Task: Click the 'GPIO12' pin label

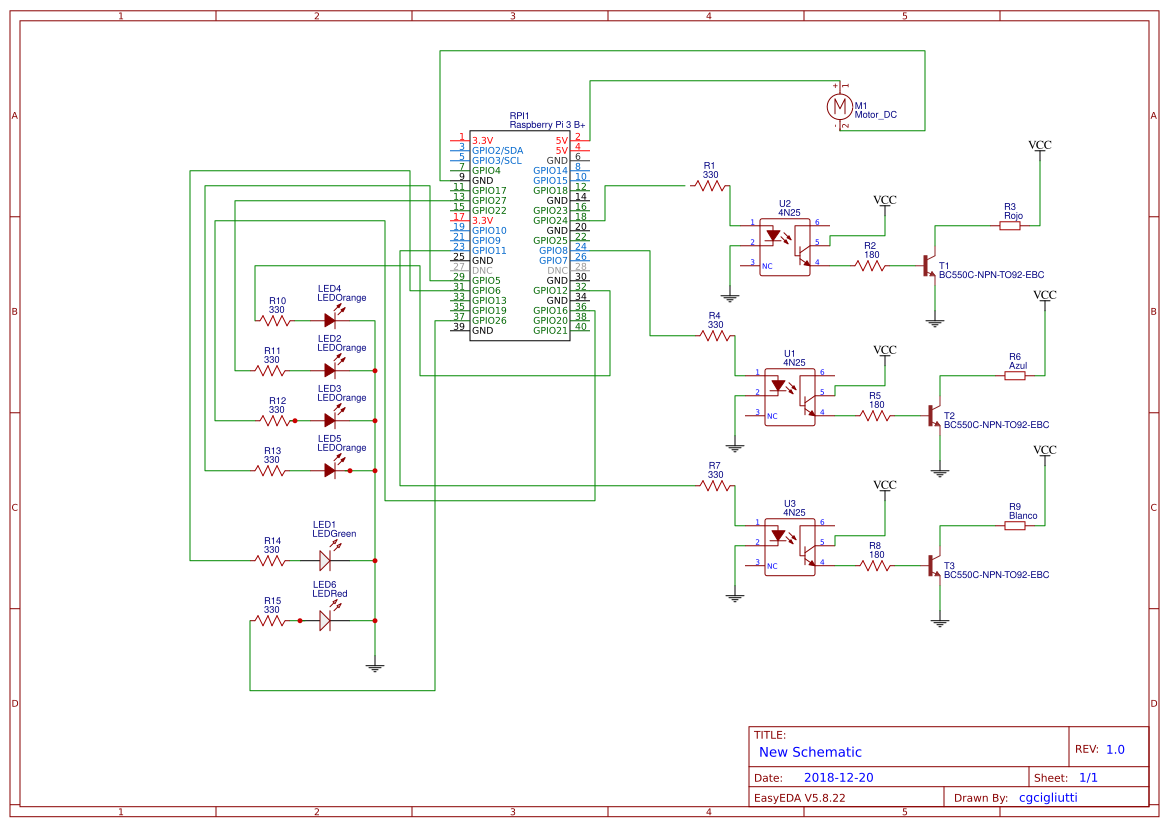Action: coord(550,291)
